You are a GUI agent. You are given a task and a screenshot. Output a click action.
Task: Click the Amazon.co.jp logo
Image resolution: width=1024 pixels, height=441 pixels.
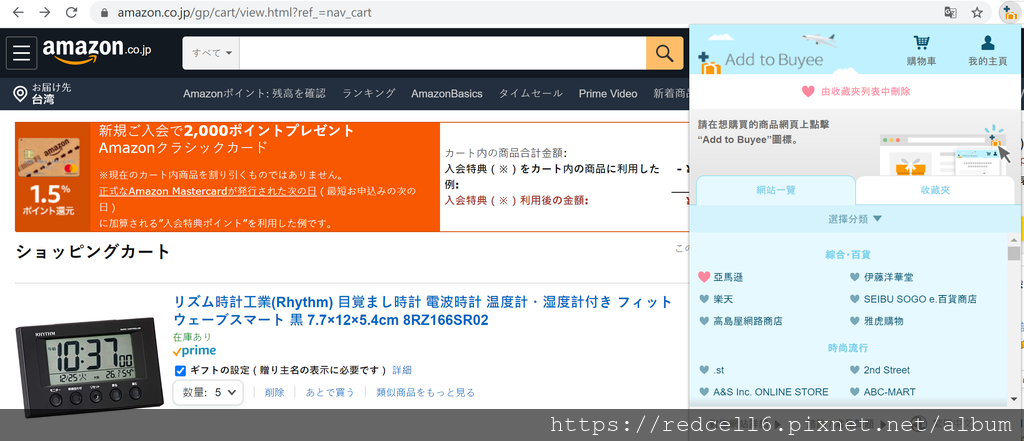[x=97, y=51]
